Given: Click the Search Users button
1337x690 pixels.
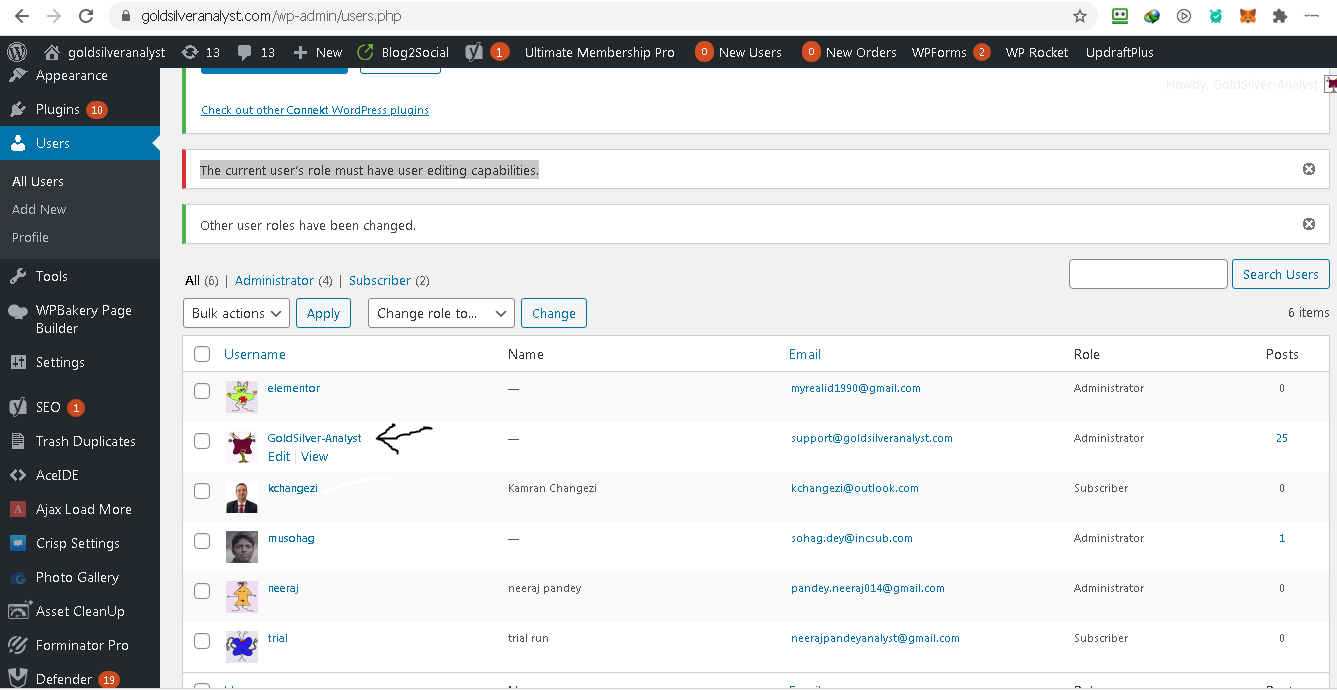Looking at the screenshot, I should [x=1281, y=274].
